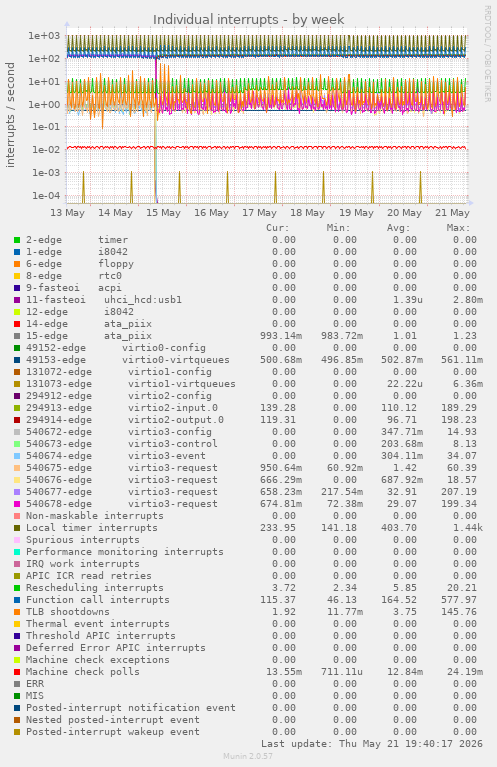Click the Max: column header

tap(458, 228)
